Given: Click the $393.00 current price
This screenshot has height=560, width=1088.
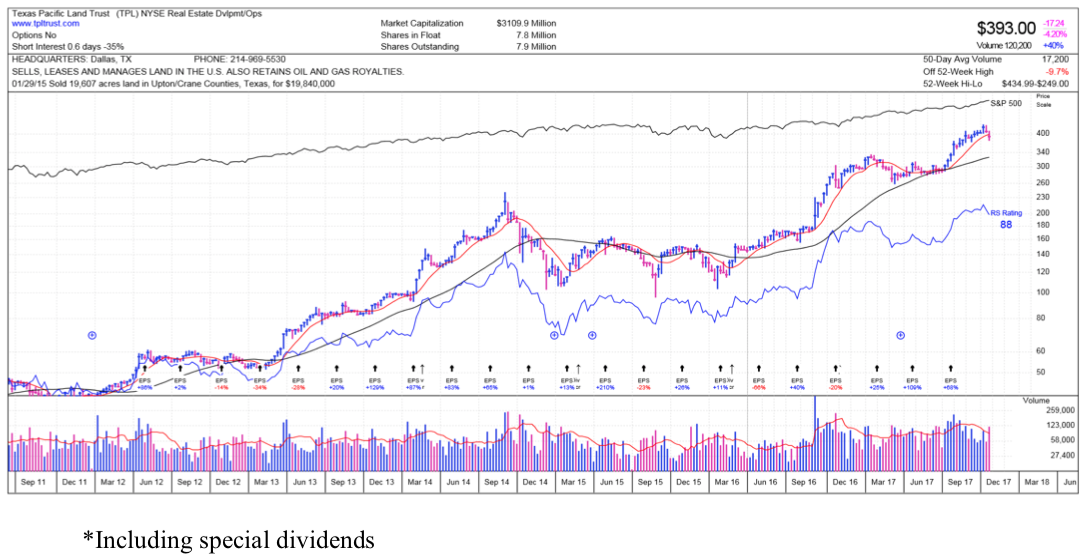Looking at the screenshot, I should 1006,28.
